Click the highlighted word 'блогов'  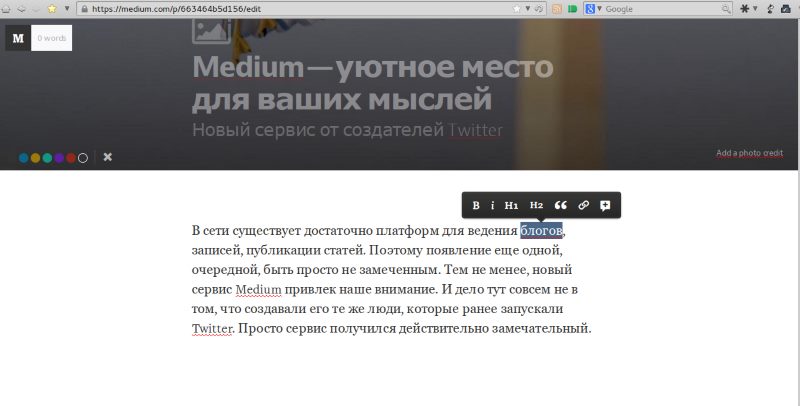tap(541, 231)
